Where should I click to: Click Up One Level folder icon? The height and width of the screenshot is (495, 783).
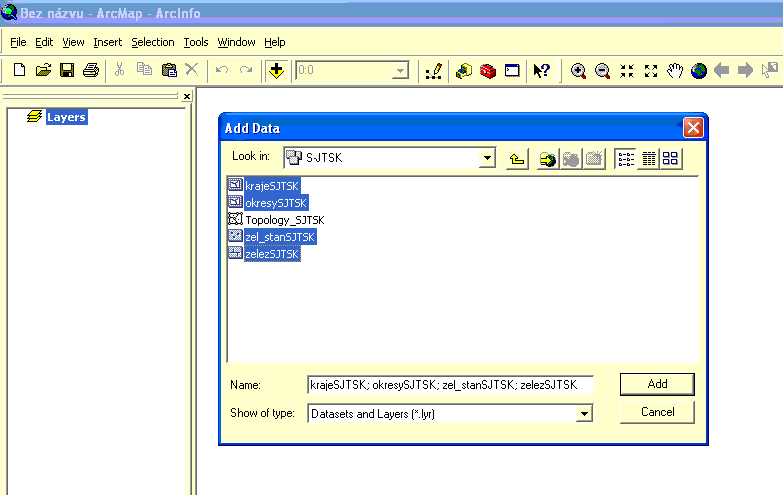[x=517, y=159]
